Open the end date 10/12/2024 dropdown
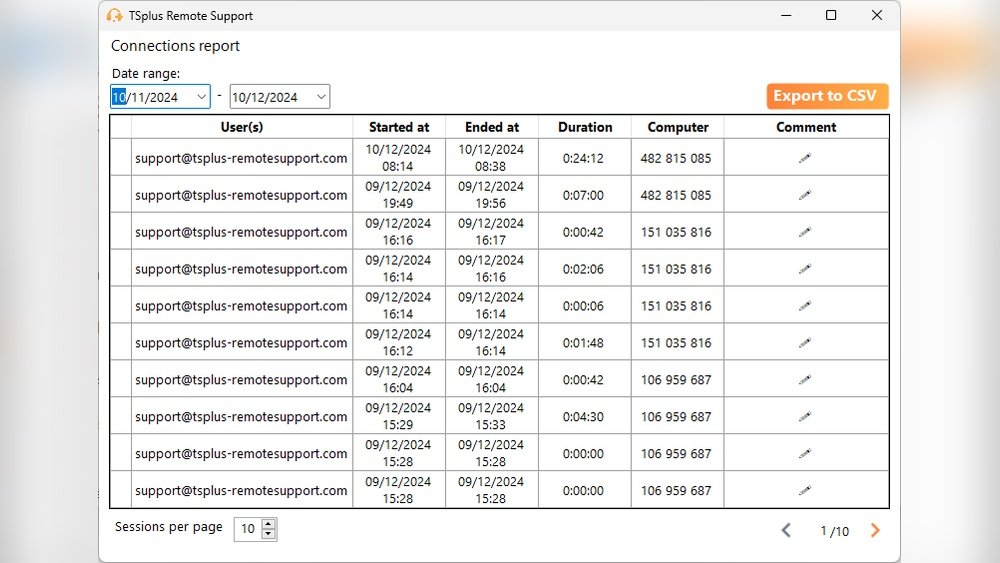 (321, 97)
